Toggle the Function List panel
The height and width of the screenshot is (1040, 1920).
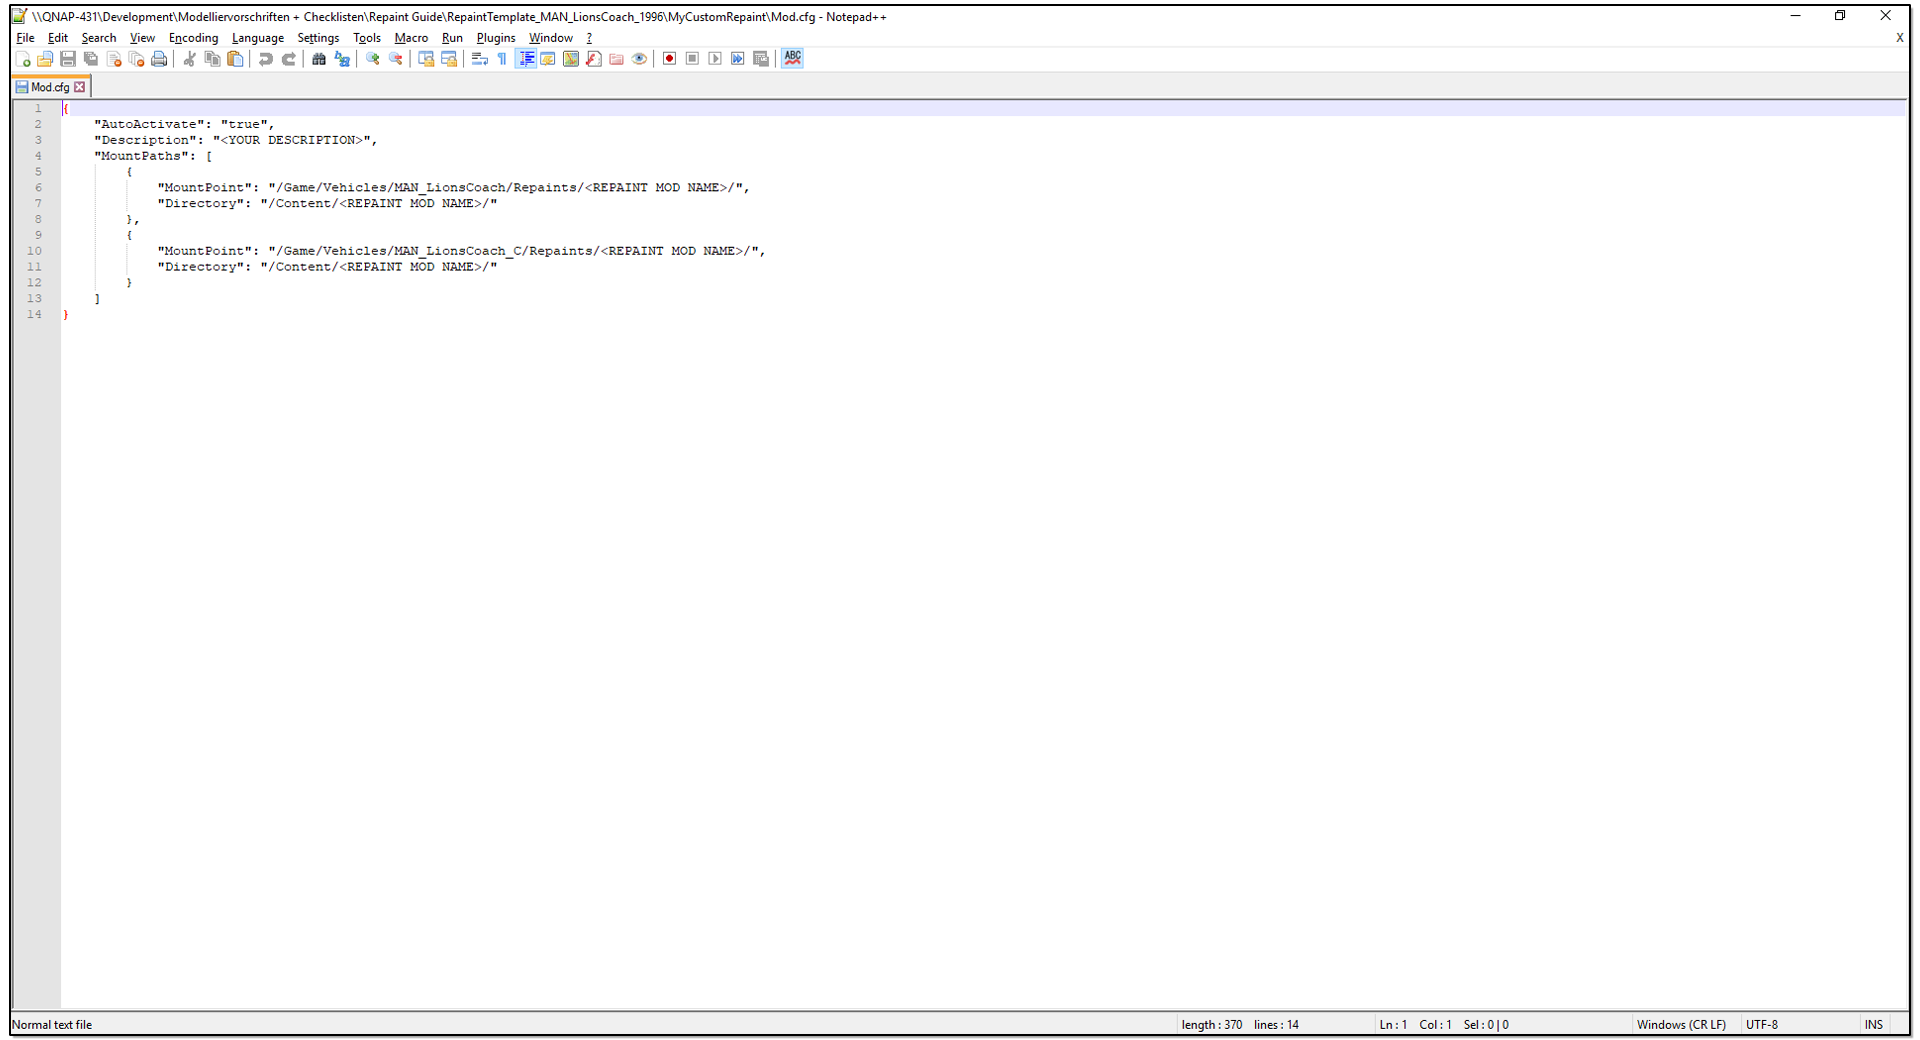point(594,59)
